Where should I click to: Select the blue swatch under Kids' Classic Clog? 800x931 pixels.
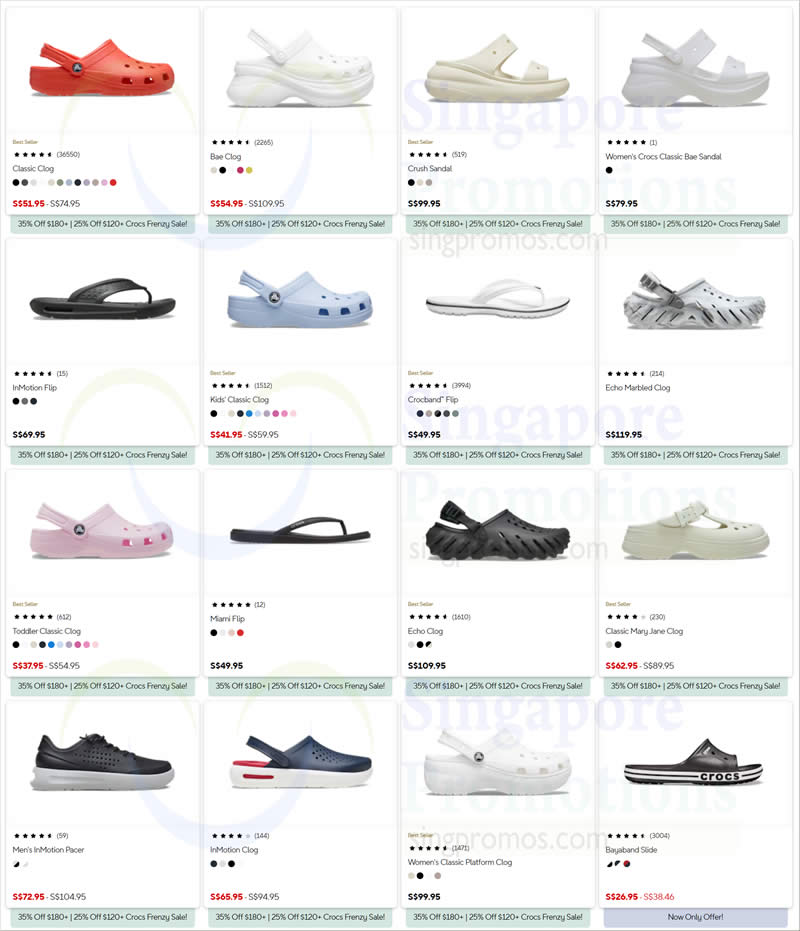coord(249,413)
